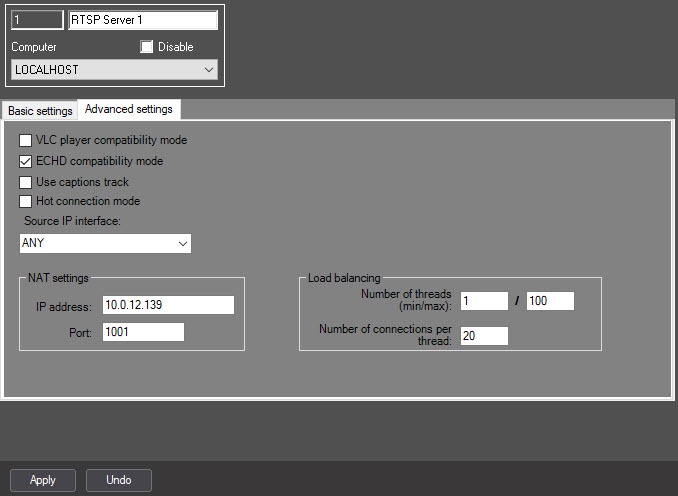The image size is (678, 496).
Task: Uncheck ECHD compatibility mode
Action: (26, 161)
